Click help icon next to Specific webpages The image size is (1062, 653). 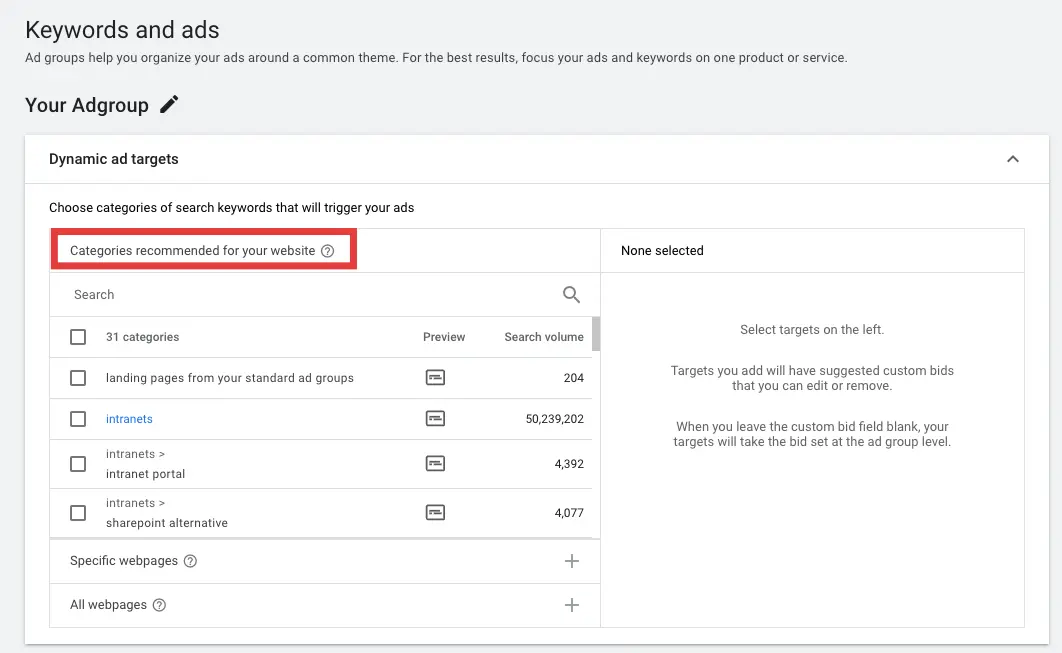click(190, 561)
